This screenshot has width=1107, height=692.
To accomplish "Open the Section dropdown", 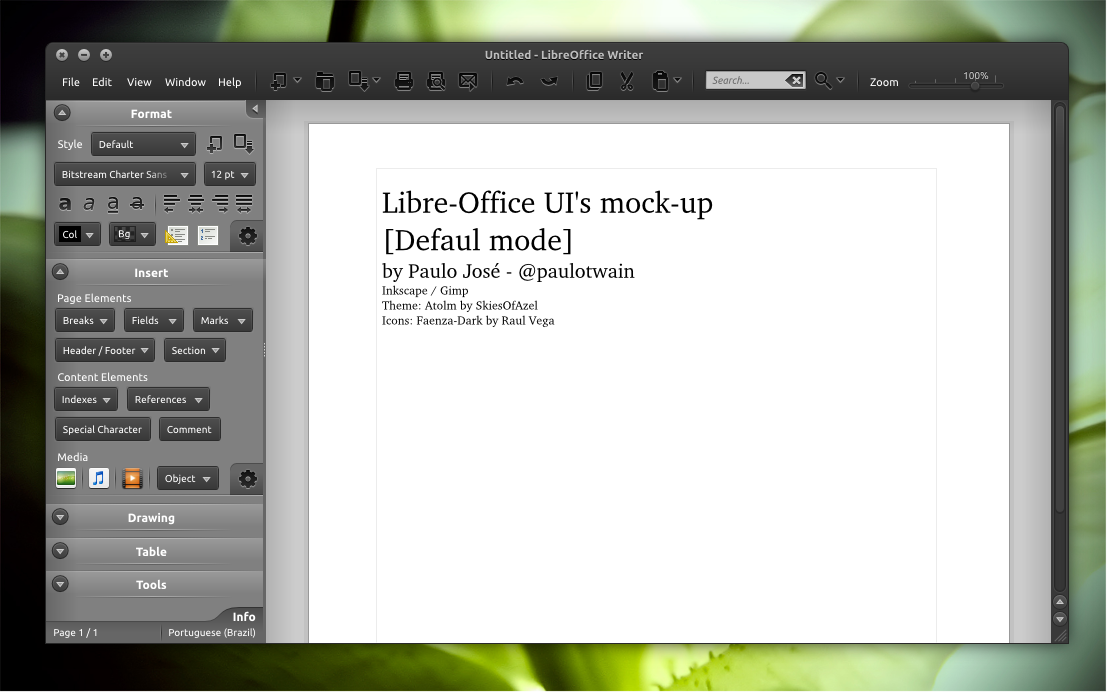I will click(195, 350).
